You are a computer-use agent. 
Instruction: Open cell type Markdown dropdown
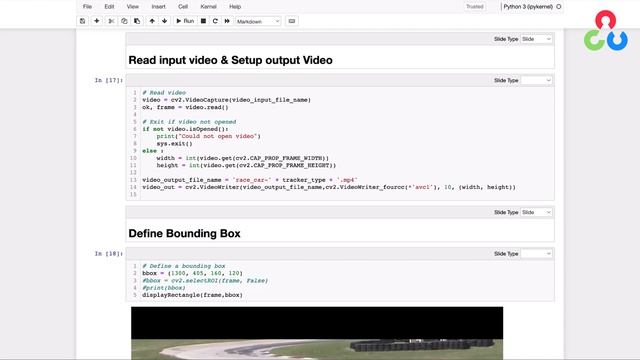click(x=258, y=21)
